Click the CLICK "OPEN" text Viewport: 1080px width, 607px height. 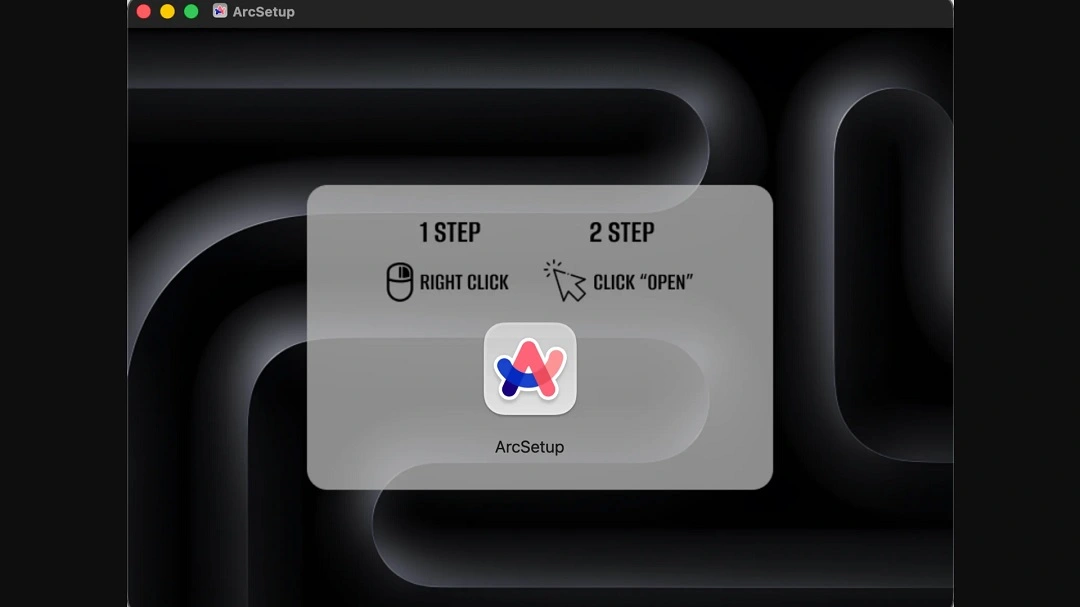643,282
